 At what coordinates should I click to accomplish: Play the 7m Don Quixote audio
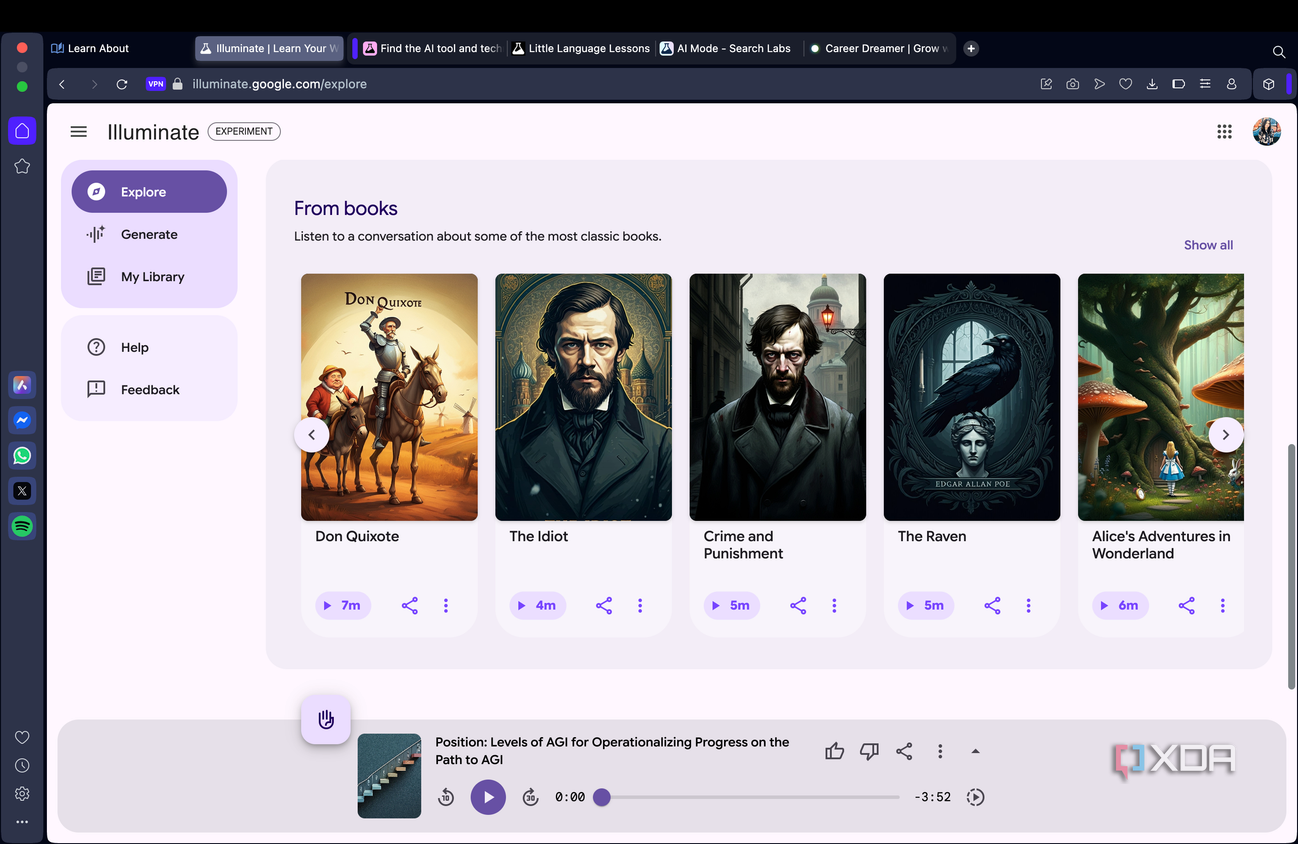coord(343,605)
